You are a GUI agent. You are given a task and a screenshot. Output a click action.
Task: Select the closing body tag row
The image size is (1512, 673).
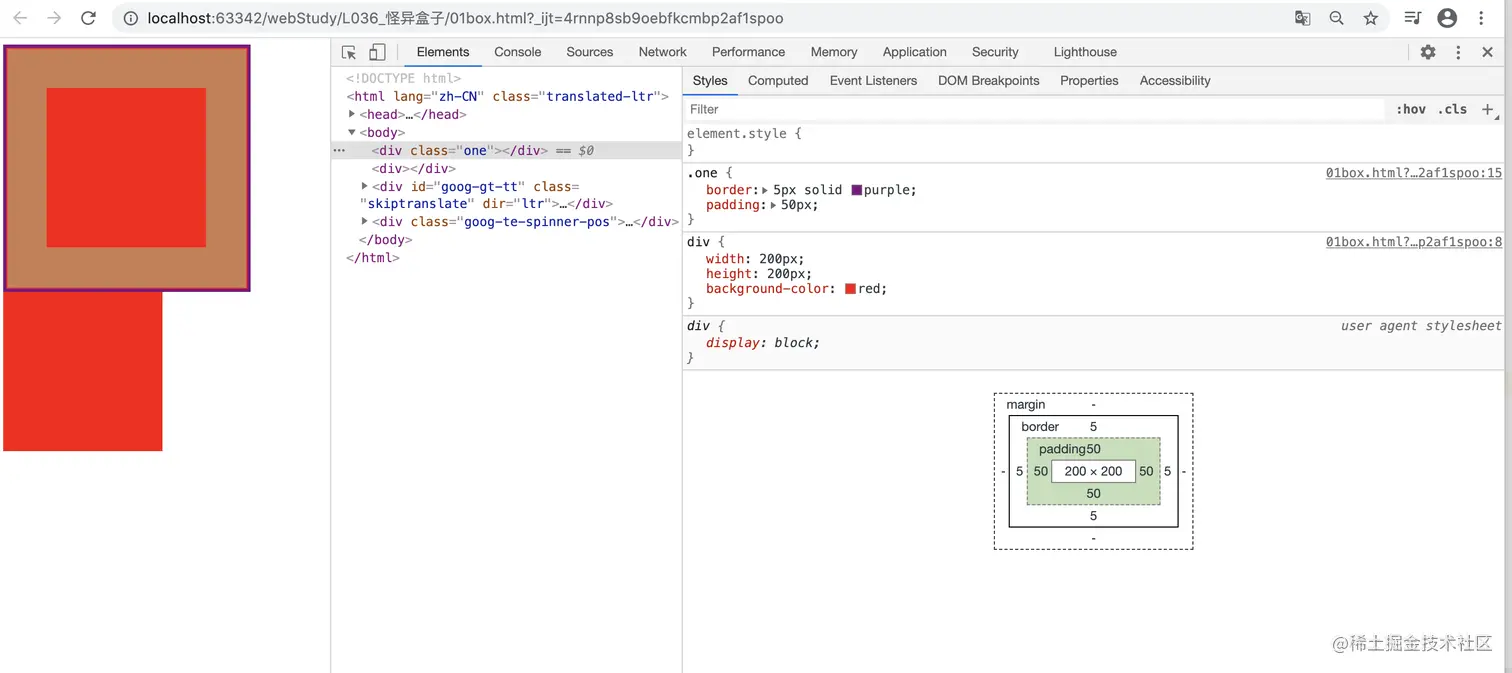coord(386,240)
